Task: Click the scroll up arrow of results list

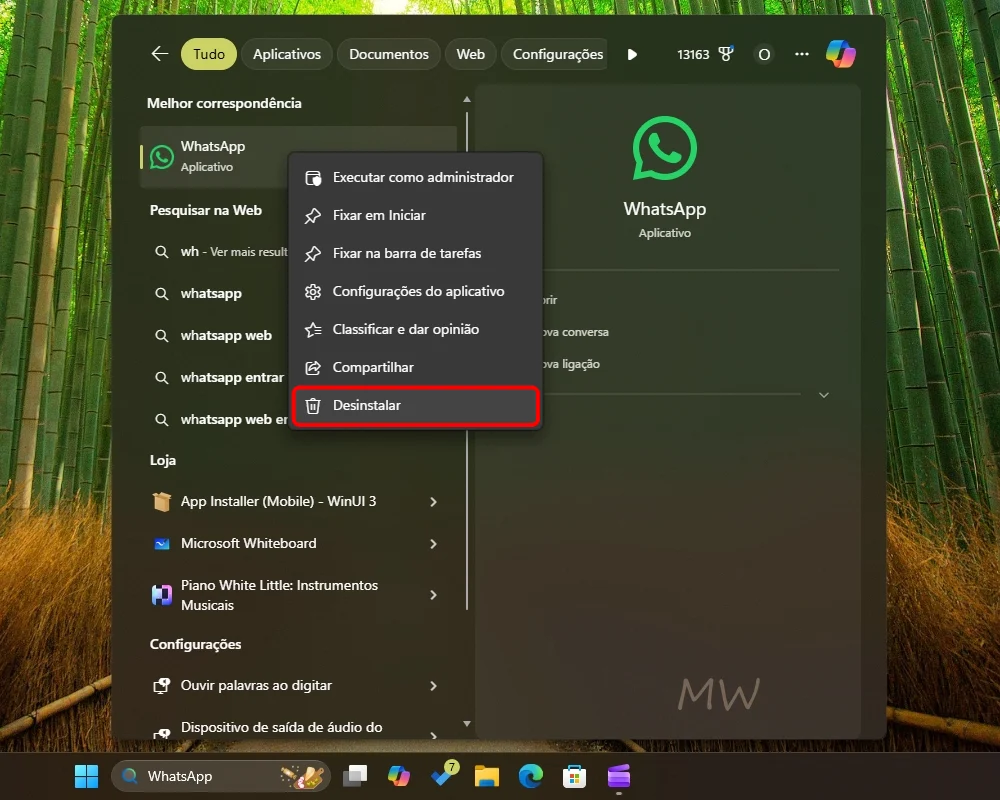Action: [467, 100]
